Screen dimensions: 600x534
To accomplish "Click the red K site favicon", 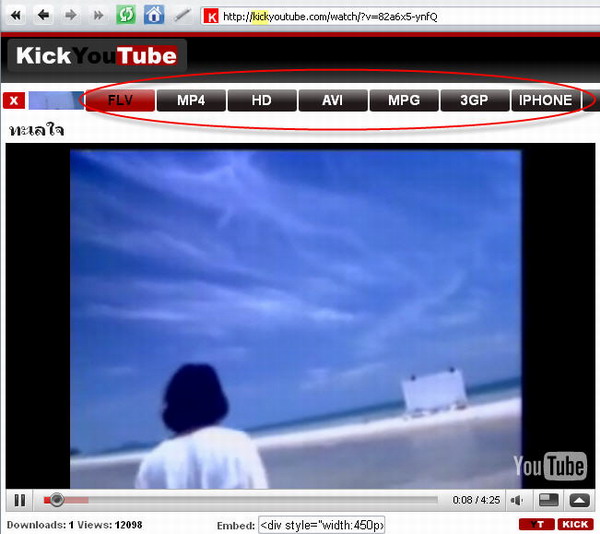I will (211, 16).
